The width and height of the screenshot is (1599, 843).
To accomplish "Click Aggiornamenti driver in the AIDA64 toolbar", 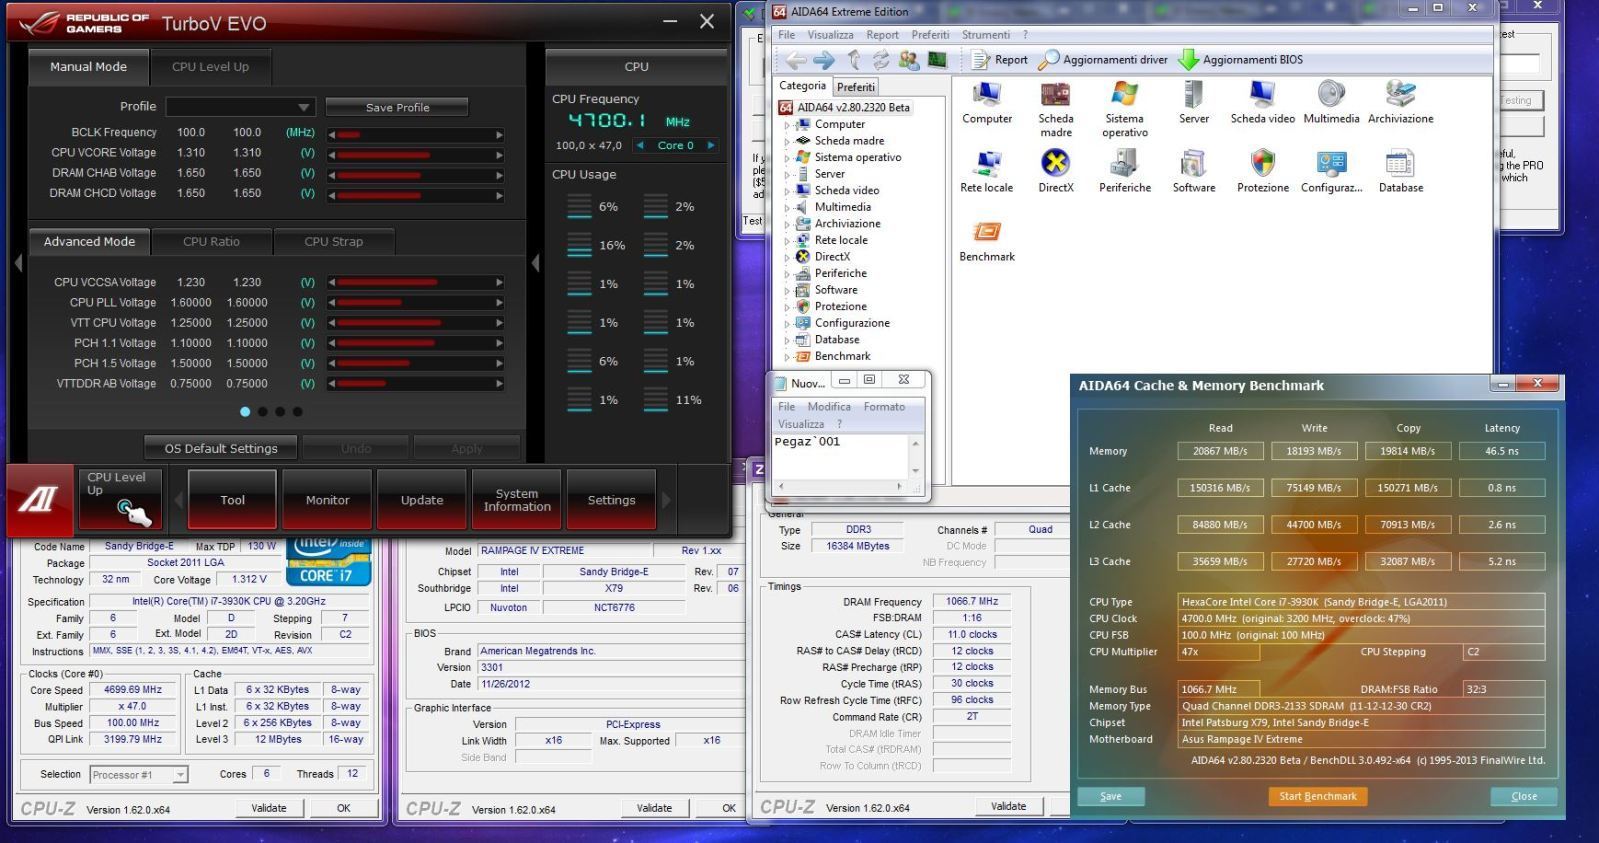I will [1103, 60].
